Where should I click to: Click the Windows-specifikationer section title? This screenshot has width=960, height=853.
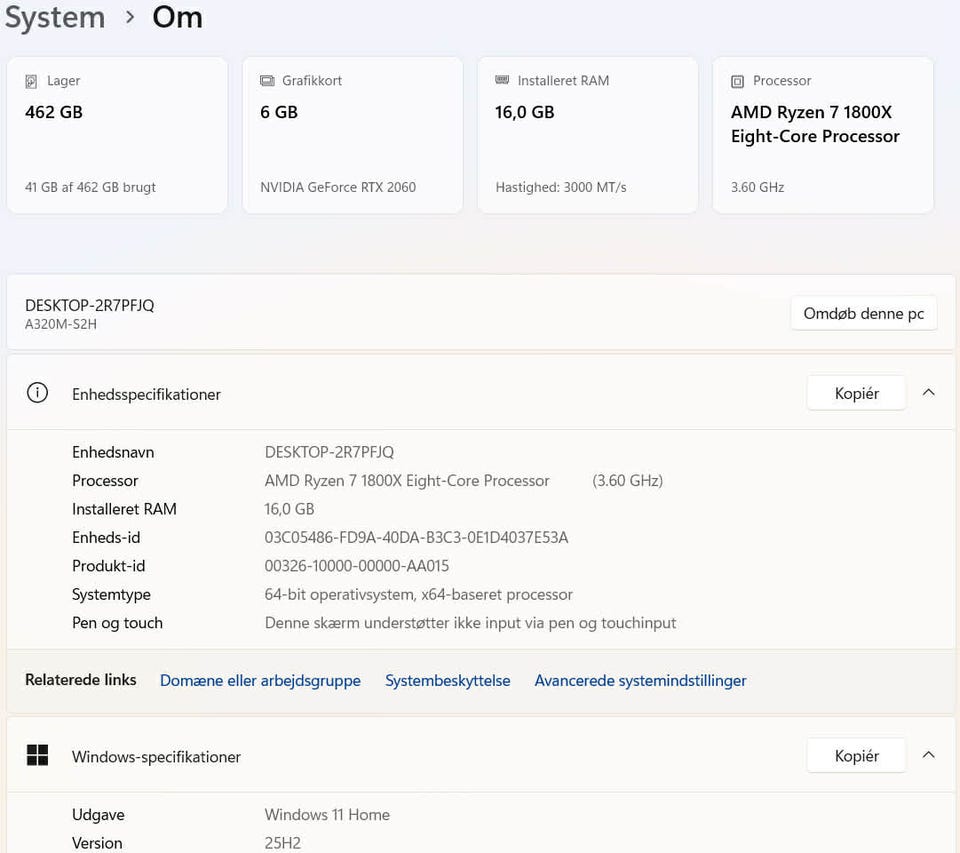click(156, 757)
